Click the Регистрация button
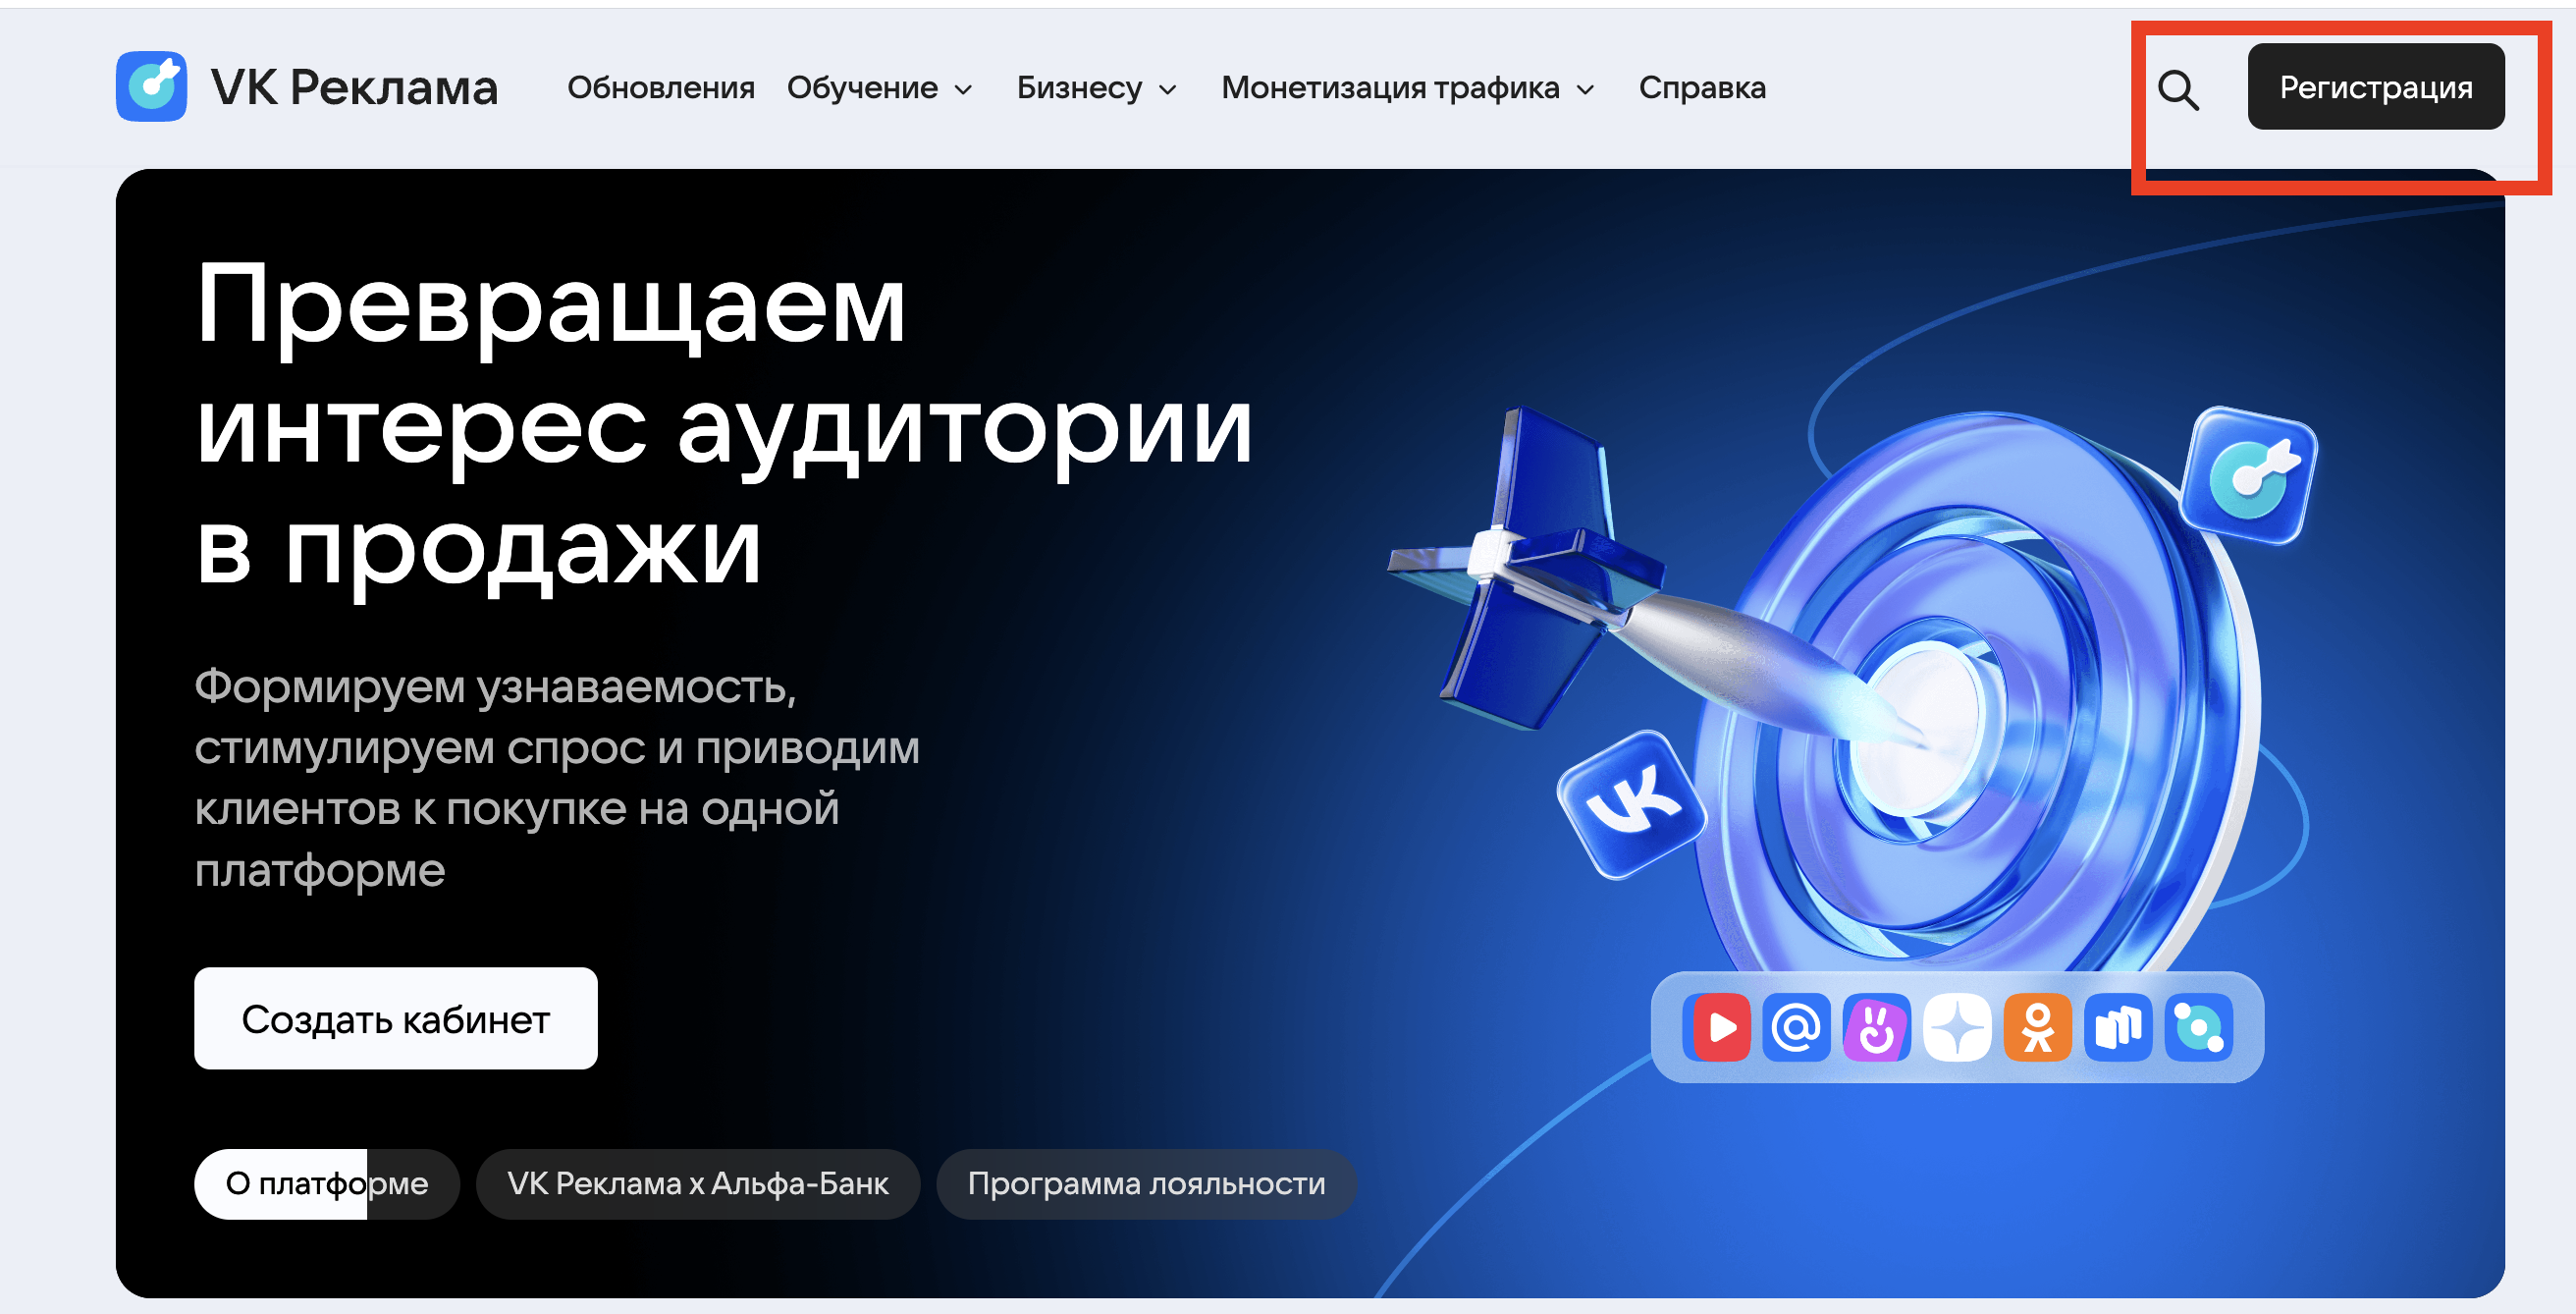 click(2376, 87)
